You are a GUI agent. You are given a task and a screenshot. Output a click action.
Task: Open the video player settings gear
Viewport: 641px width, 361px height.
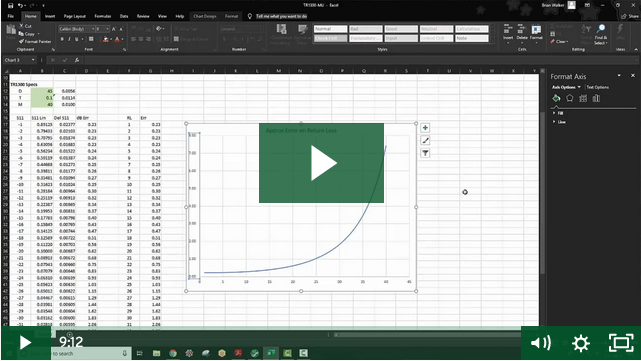coord(580,343)
